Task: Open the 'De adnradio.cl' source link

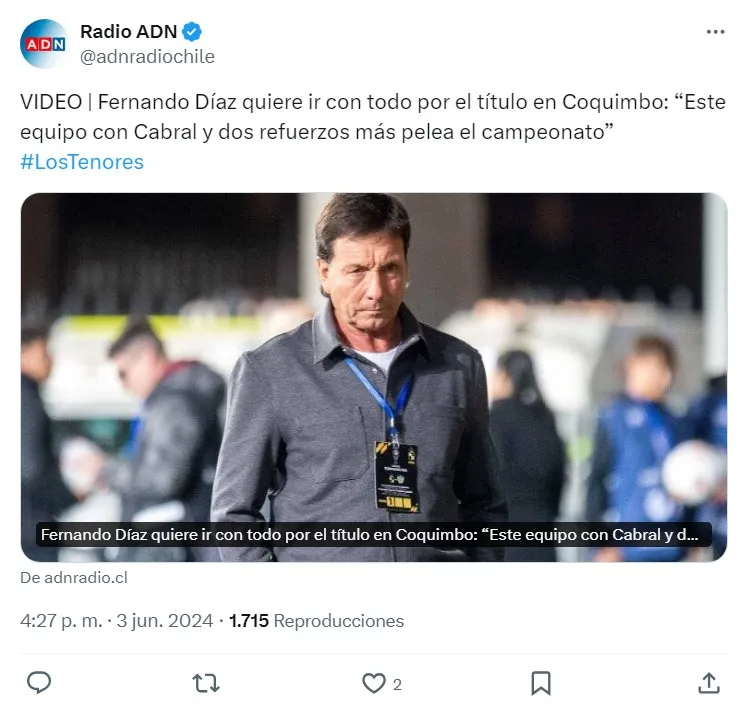Action: (x=74, y=578)
